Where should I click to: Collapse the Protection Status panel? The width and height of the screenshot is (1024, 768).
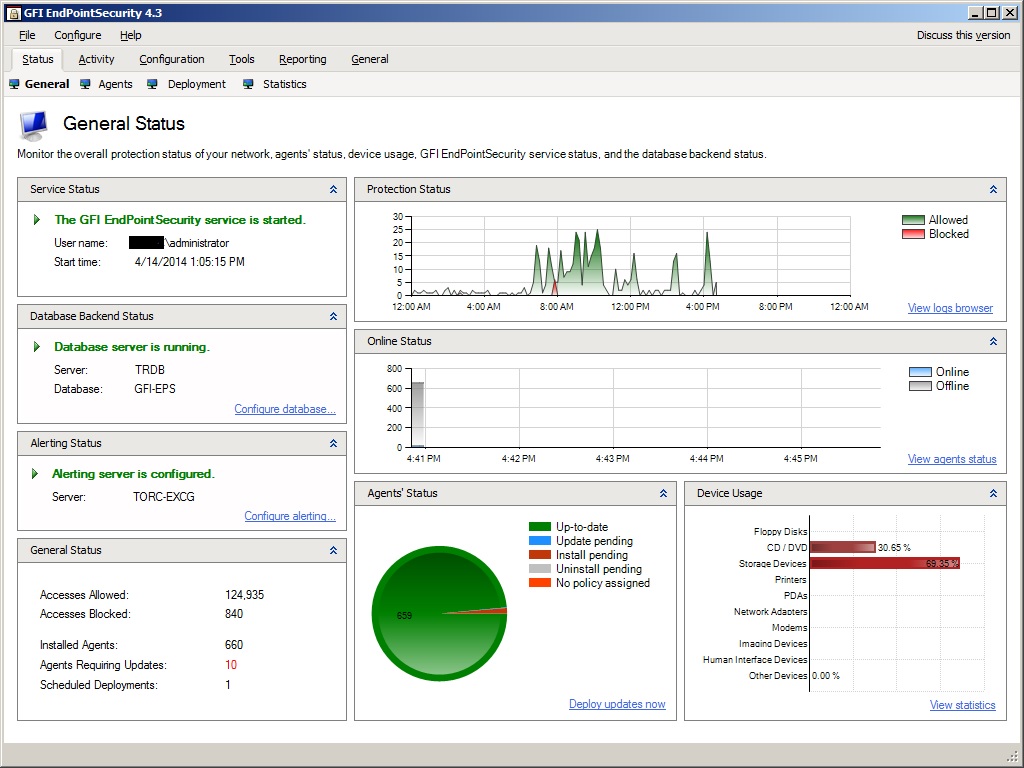click(993, 189)
